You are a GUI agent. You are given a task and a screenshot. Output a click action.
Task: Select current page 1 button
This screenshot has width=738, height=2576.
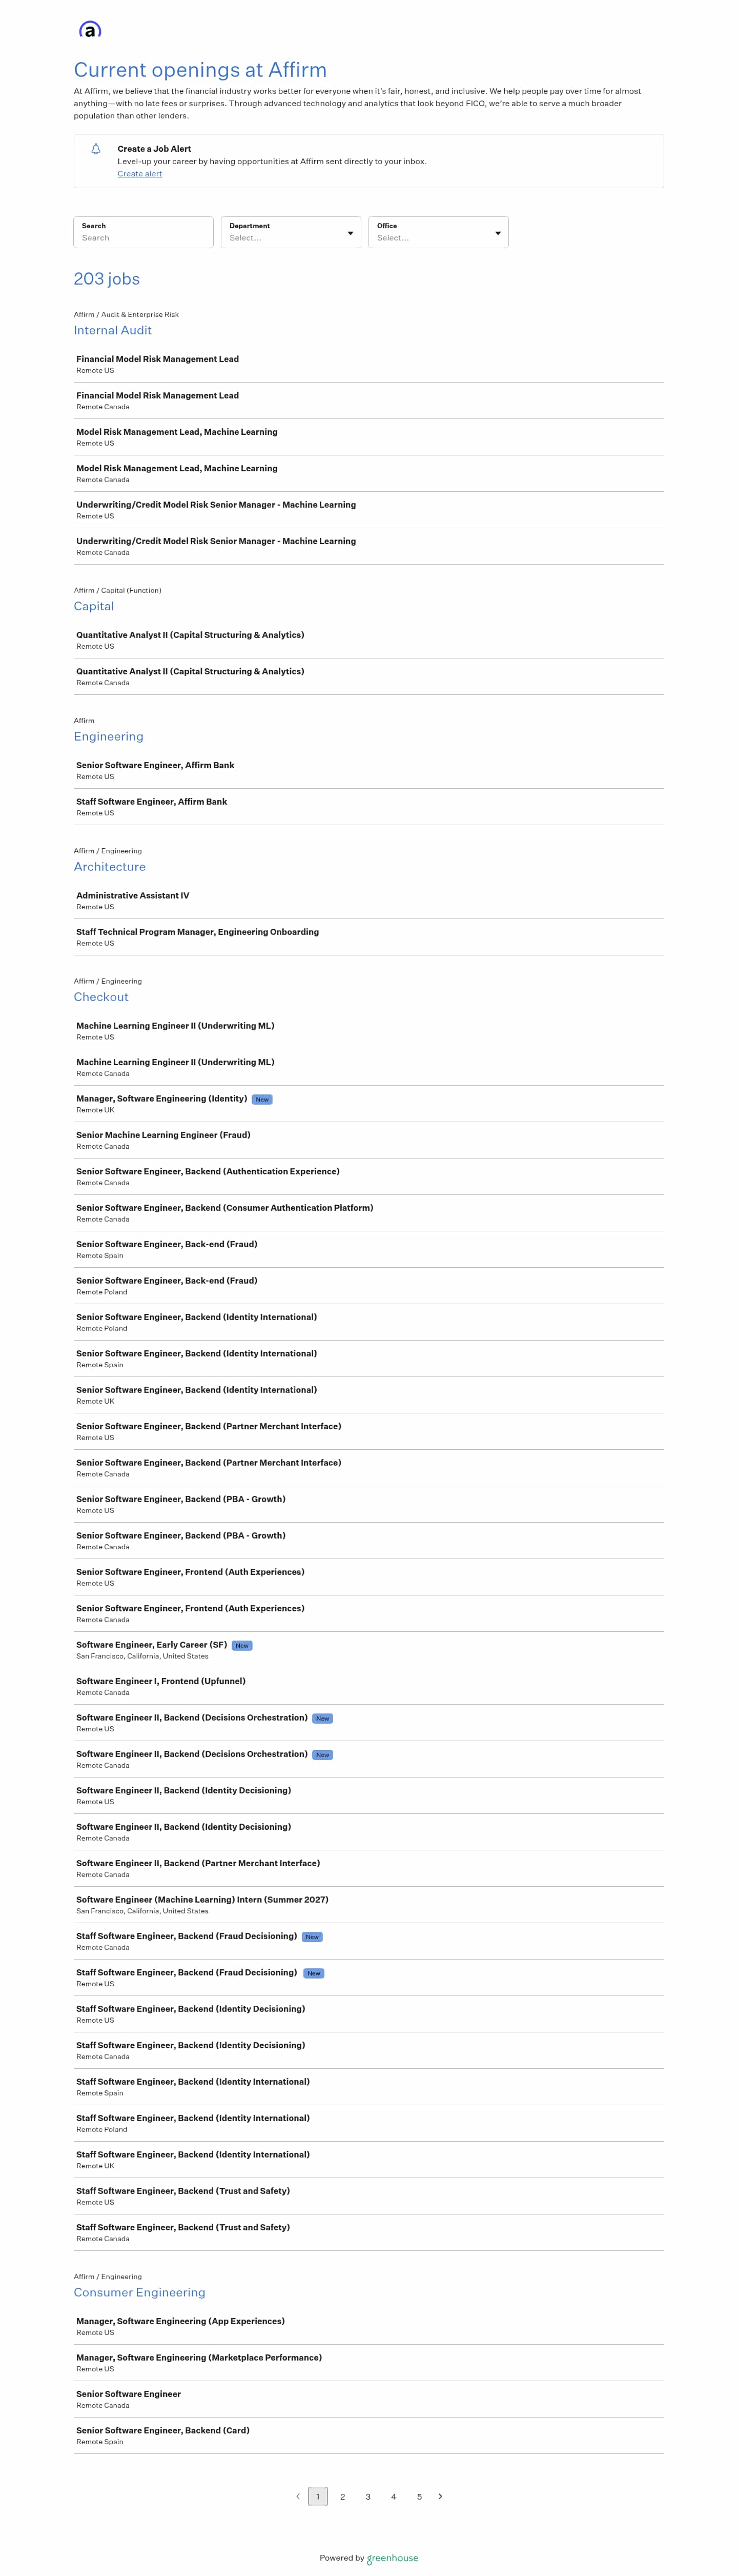318,2496
